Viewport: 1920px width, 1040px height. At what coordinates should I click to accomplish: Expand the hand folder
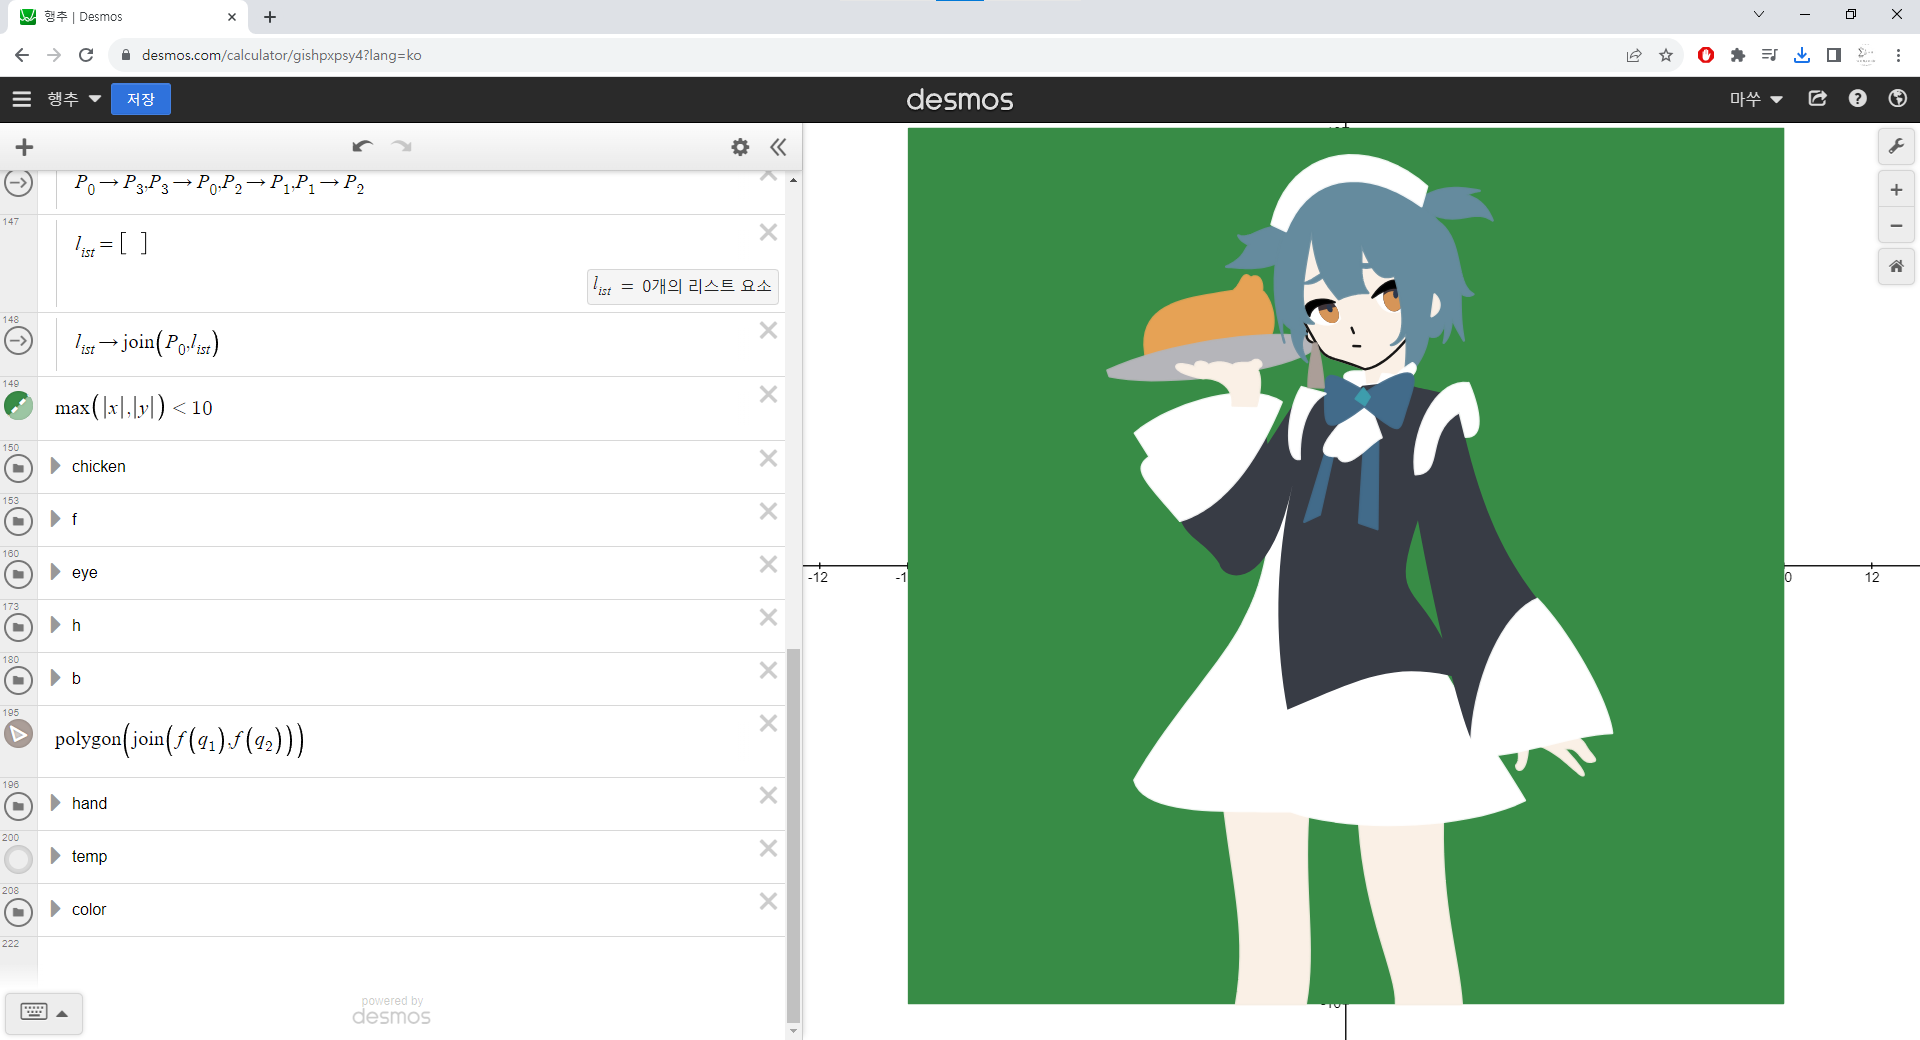pyautogui.click(x=56, y=803)
